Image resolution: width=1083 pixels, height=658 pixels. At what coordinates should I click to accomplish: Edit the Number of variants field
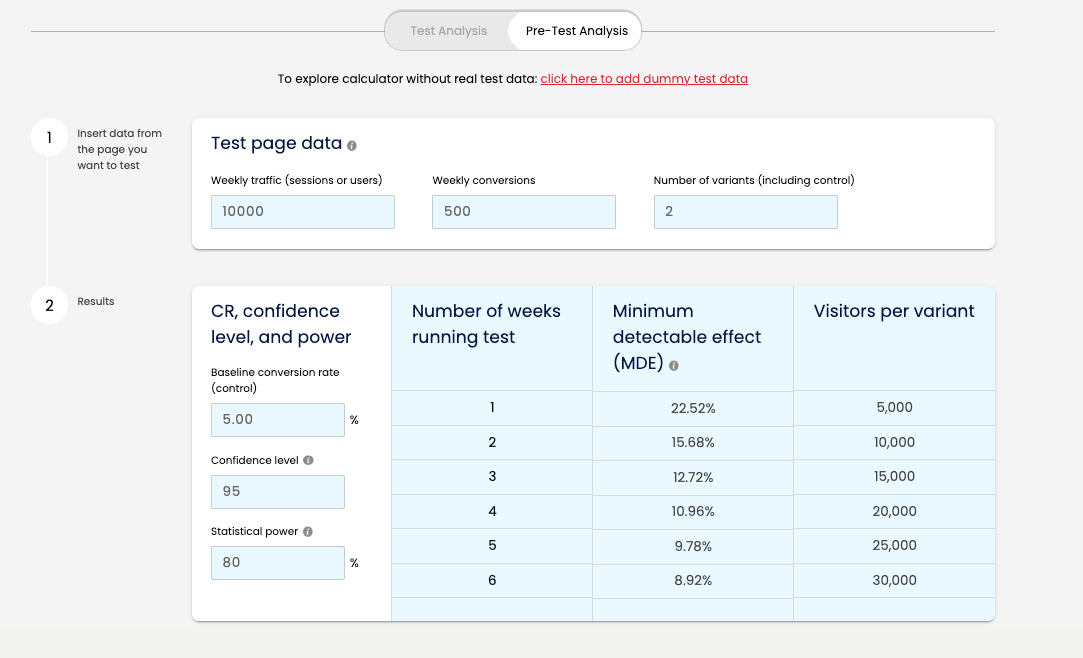[x=745, y=212]
